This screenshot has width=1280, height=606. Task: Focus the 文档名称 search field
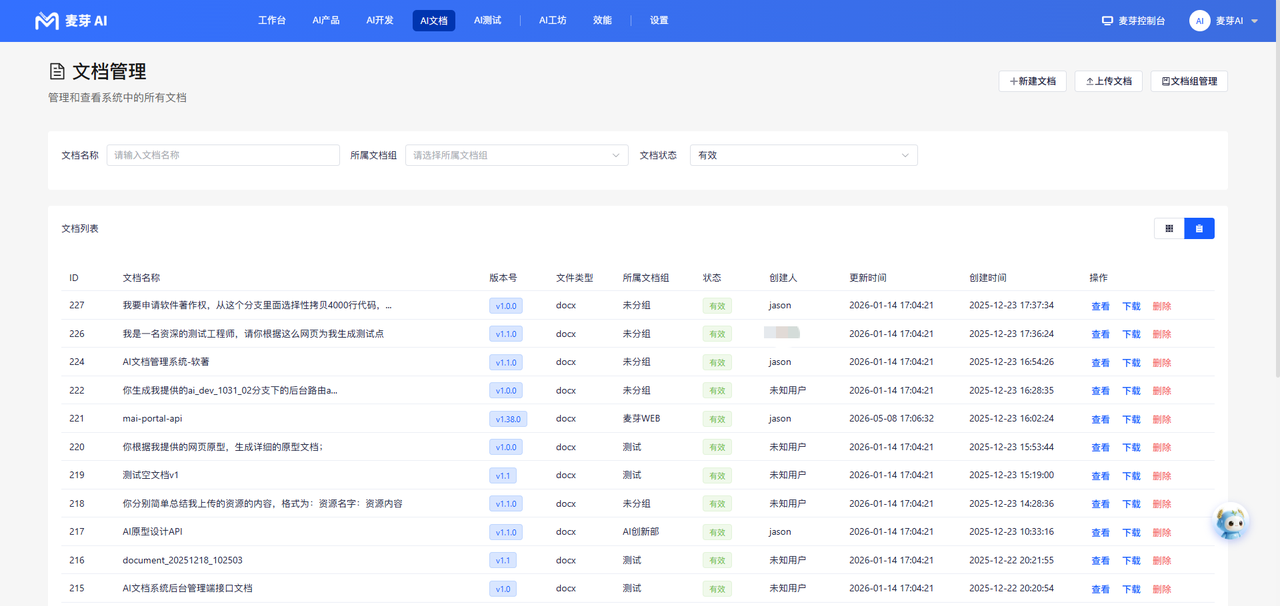[223, 155]
